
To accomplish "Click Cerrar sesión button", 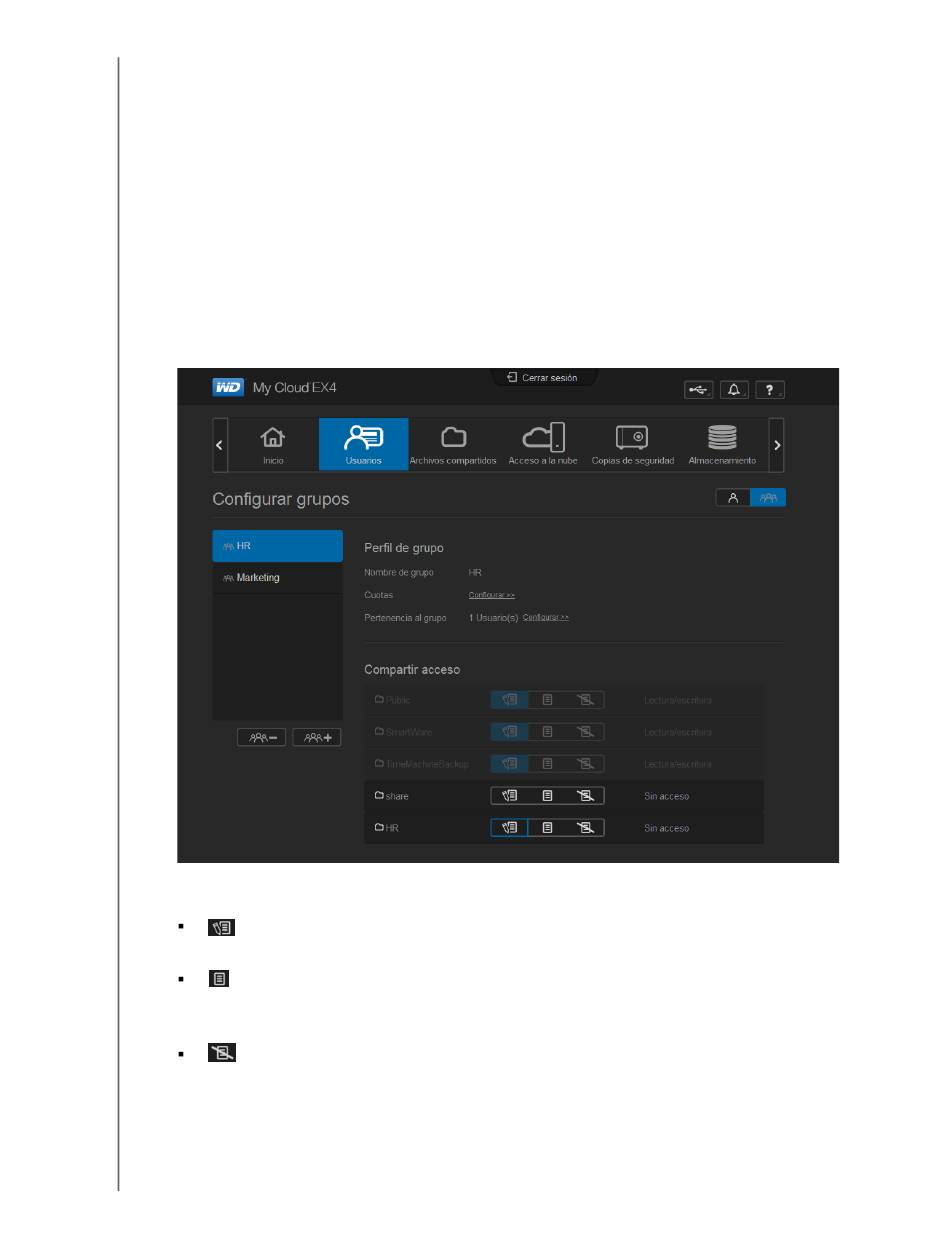I will (543, 378).
